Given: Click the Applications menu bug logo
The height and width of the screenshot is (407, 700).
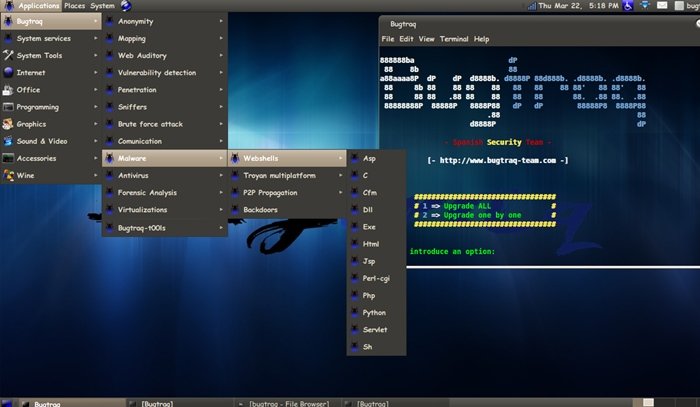Looking at the screenshot, I should [x=9, y=6].
